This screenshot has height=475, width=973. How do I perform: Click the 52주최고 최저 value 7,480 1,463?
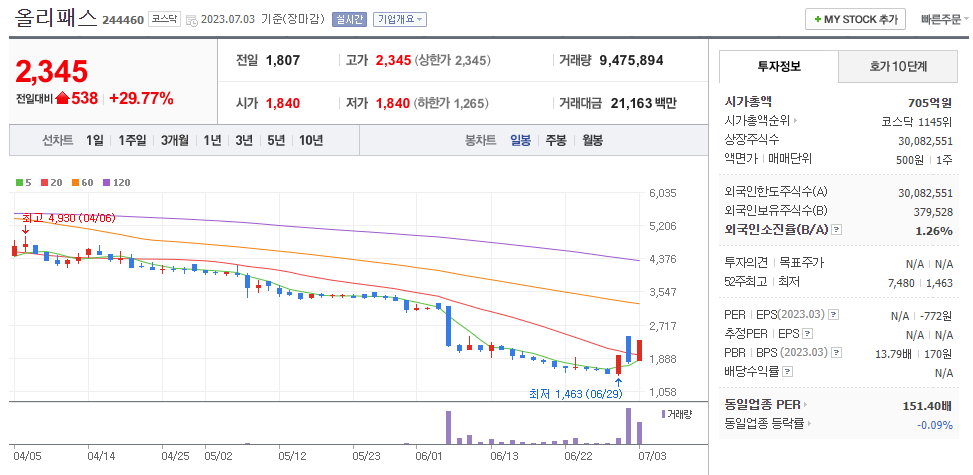point(920,283)
